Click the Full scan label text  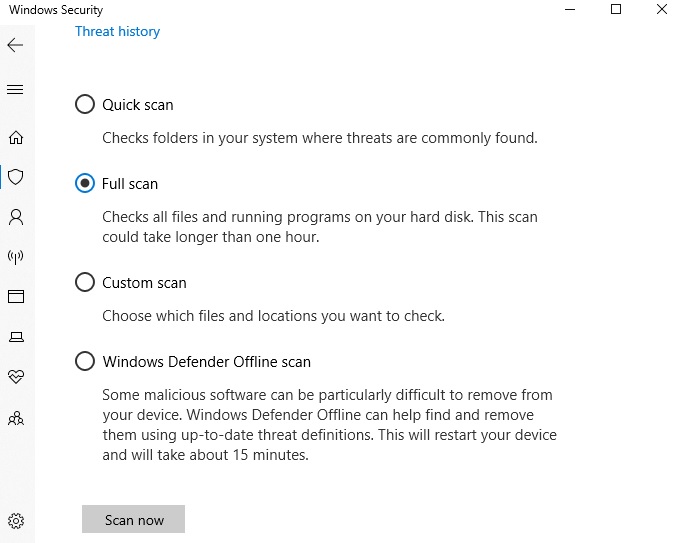[x=130, y=184]
